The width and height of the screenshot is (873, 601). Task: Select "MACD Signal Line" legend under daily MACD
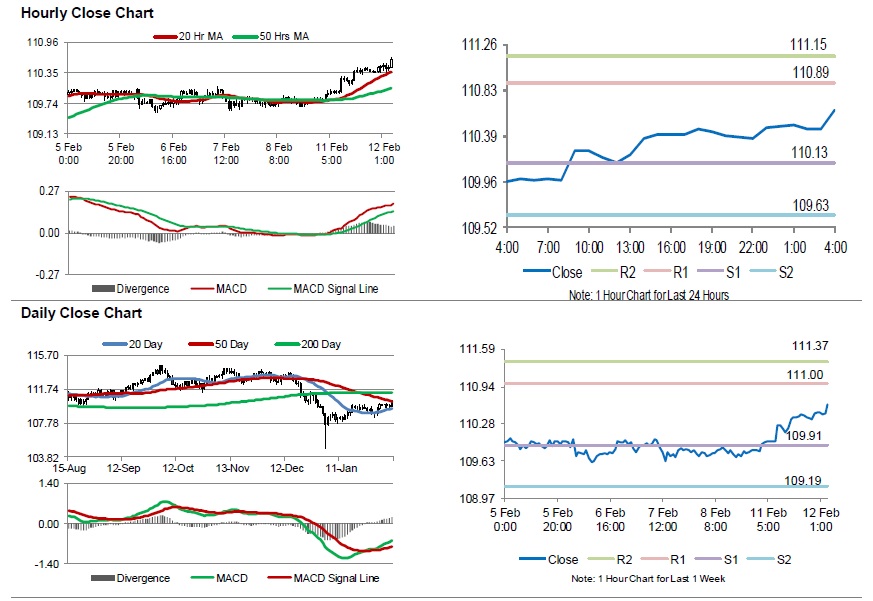pos(336,578)
